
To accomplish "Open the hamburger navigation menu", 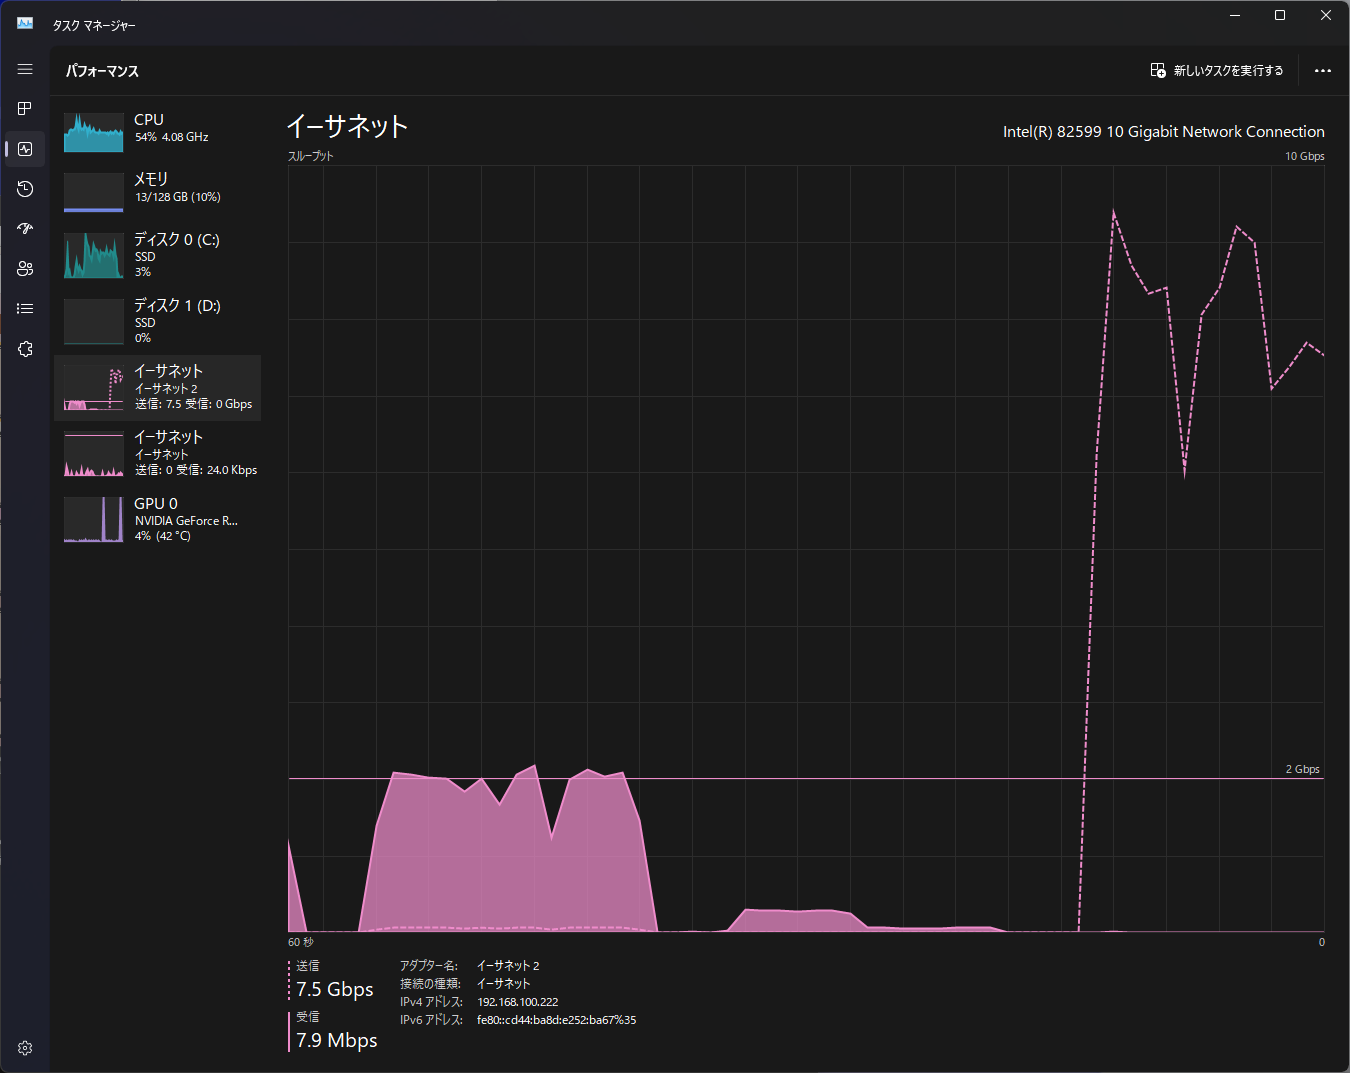I will pyautogui.click(x=25, y=70).
